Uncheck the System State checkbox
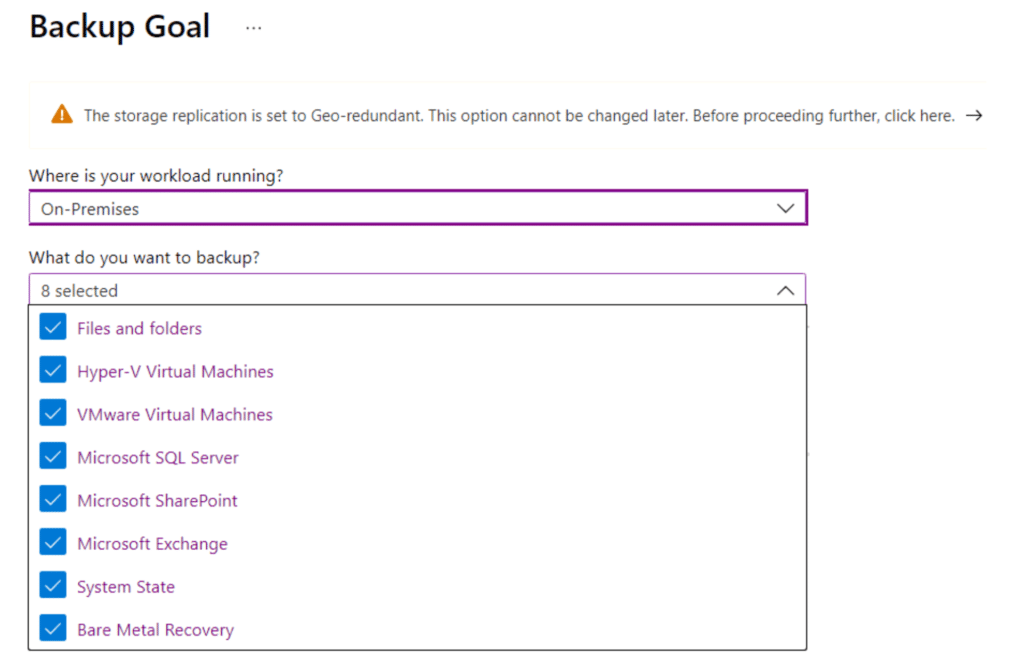The width and height of the screenshot is (1024, 668). [53, 586]
